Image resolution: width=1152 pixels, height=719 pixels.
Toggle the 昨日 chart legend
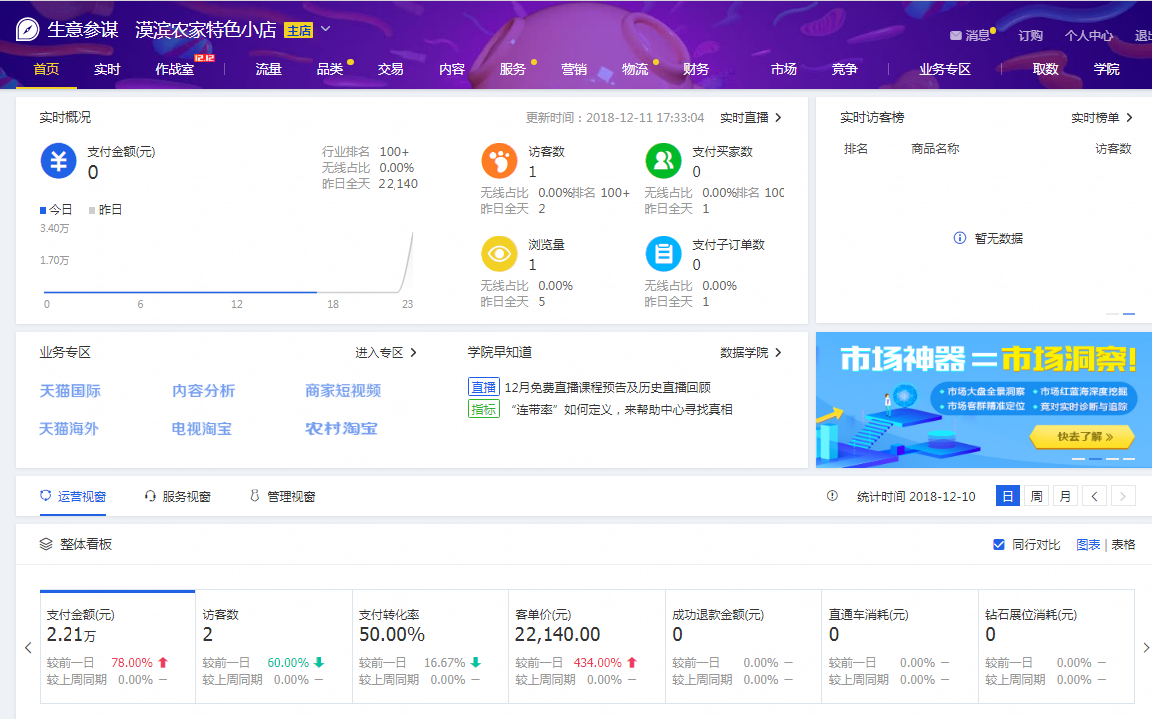click(x=105, y=210)
